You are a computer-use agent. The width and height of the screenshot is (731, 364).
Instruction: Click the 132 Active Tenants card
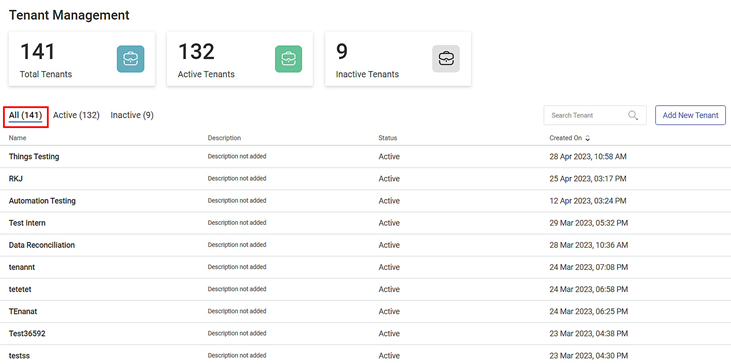[x=240, y=59]
